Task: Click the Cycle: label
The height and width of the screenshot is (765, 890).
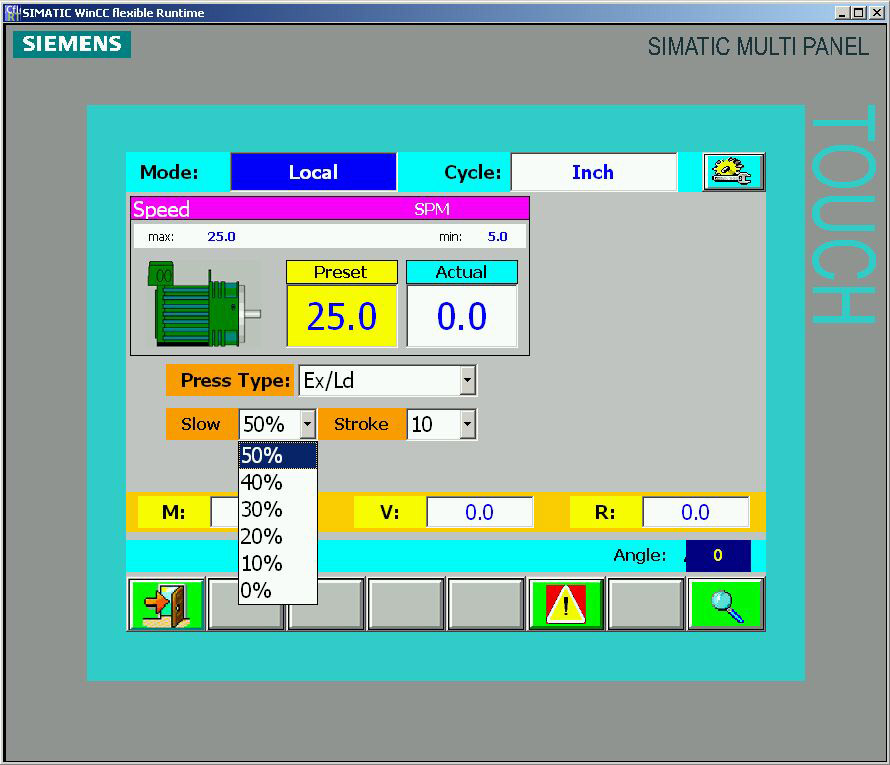Action: click(473, 172)
